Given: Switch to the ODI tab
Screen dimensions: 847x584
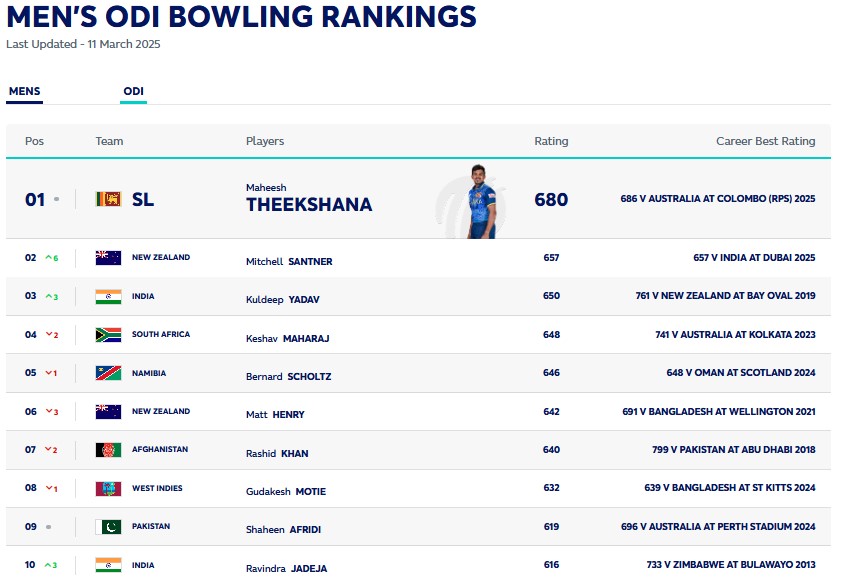Looking at the screenshot, I should point(133,92).
